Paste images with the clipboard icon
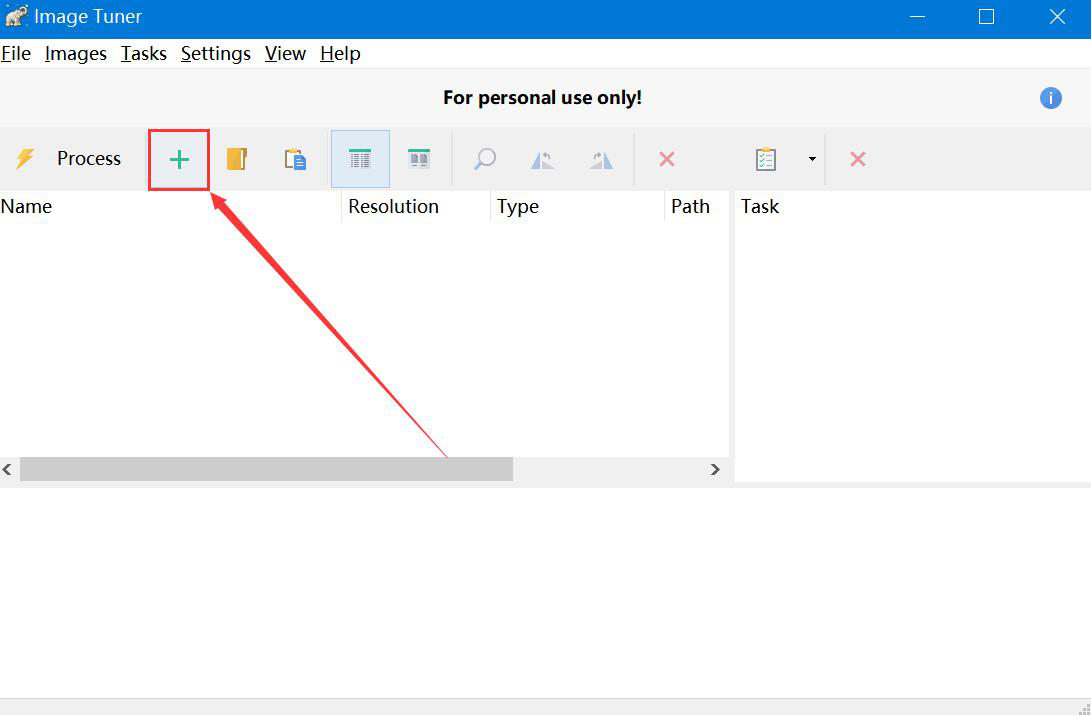Viewport: 1091px width, 715px height. click(x=296, y=159)
